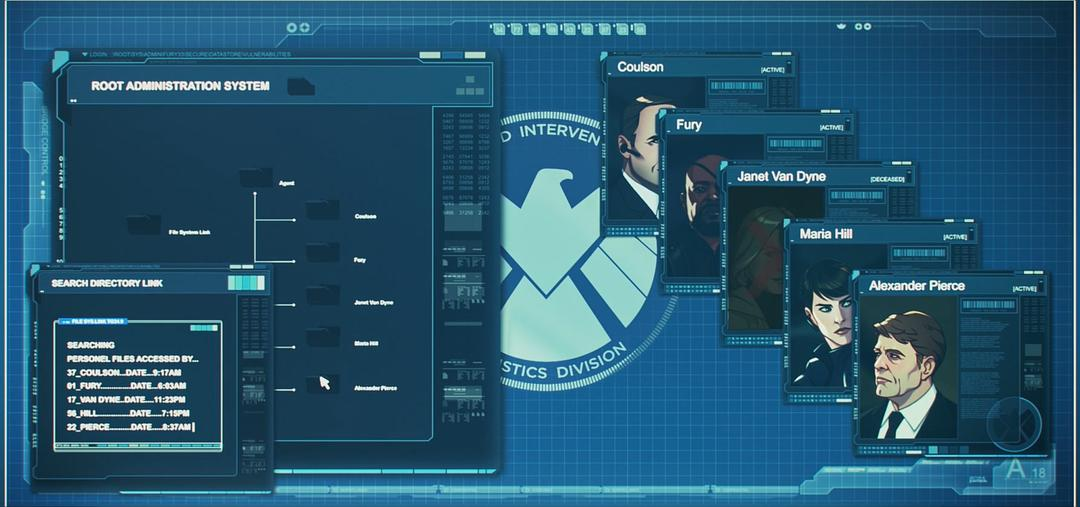Click the folder icon beside Root Administration System title
Viewport: 1080px width, 507px height.
click(x=300, y=87)
